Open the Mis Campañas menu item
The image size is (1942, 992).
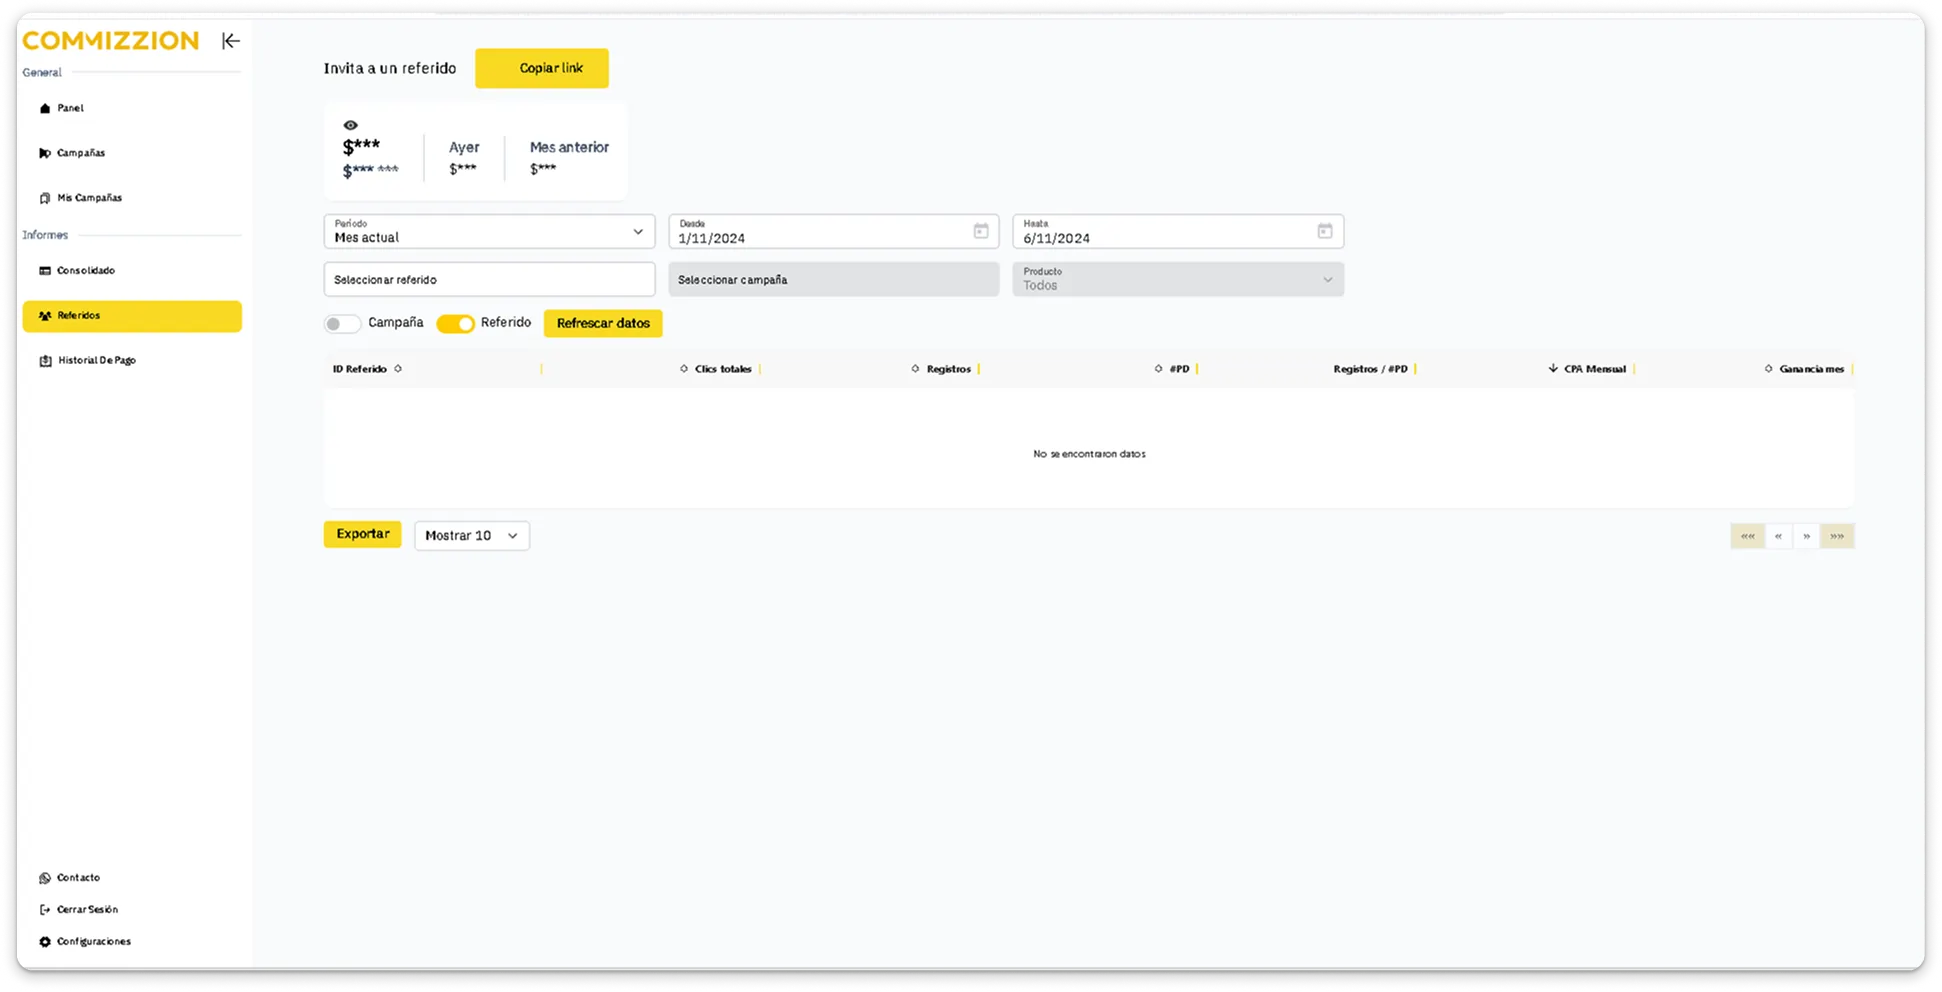point(132,198)
